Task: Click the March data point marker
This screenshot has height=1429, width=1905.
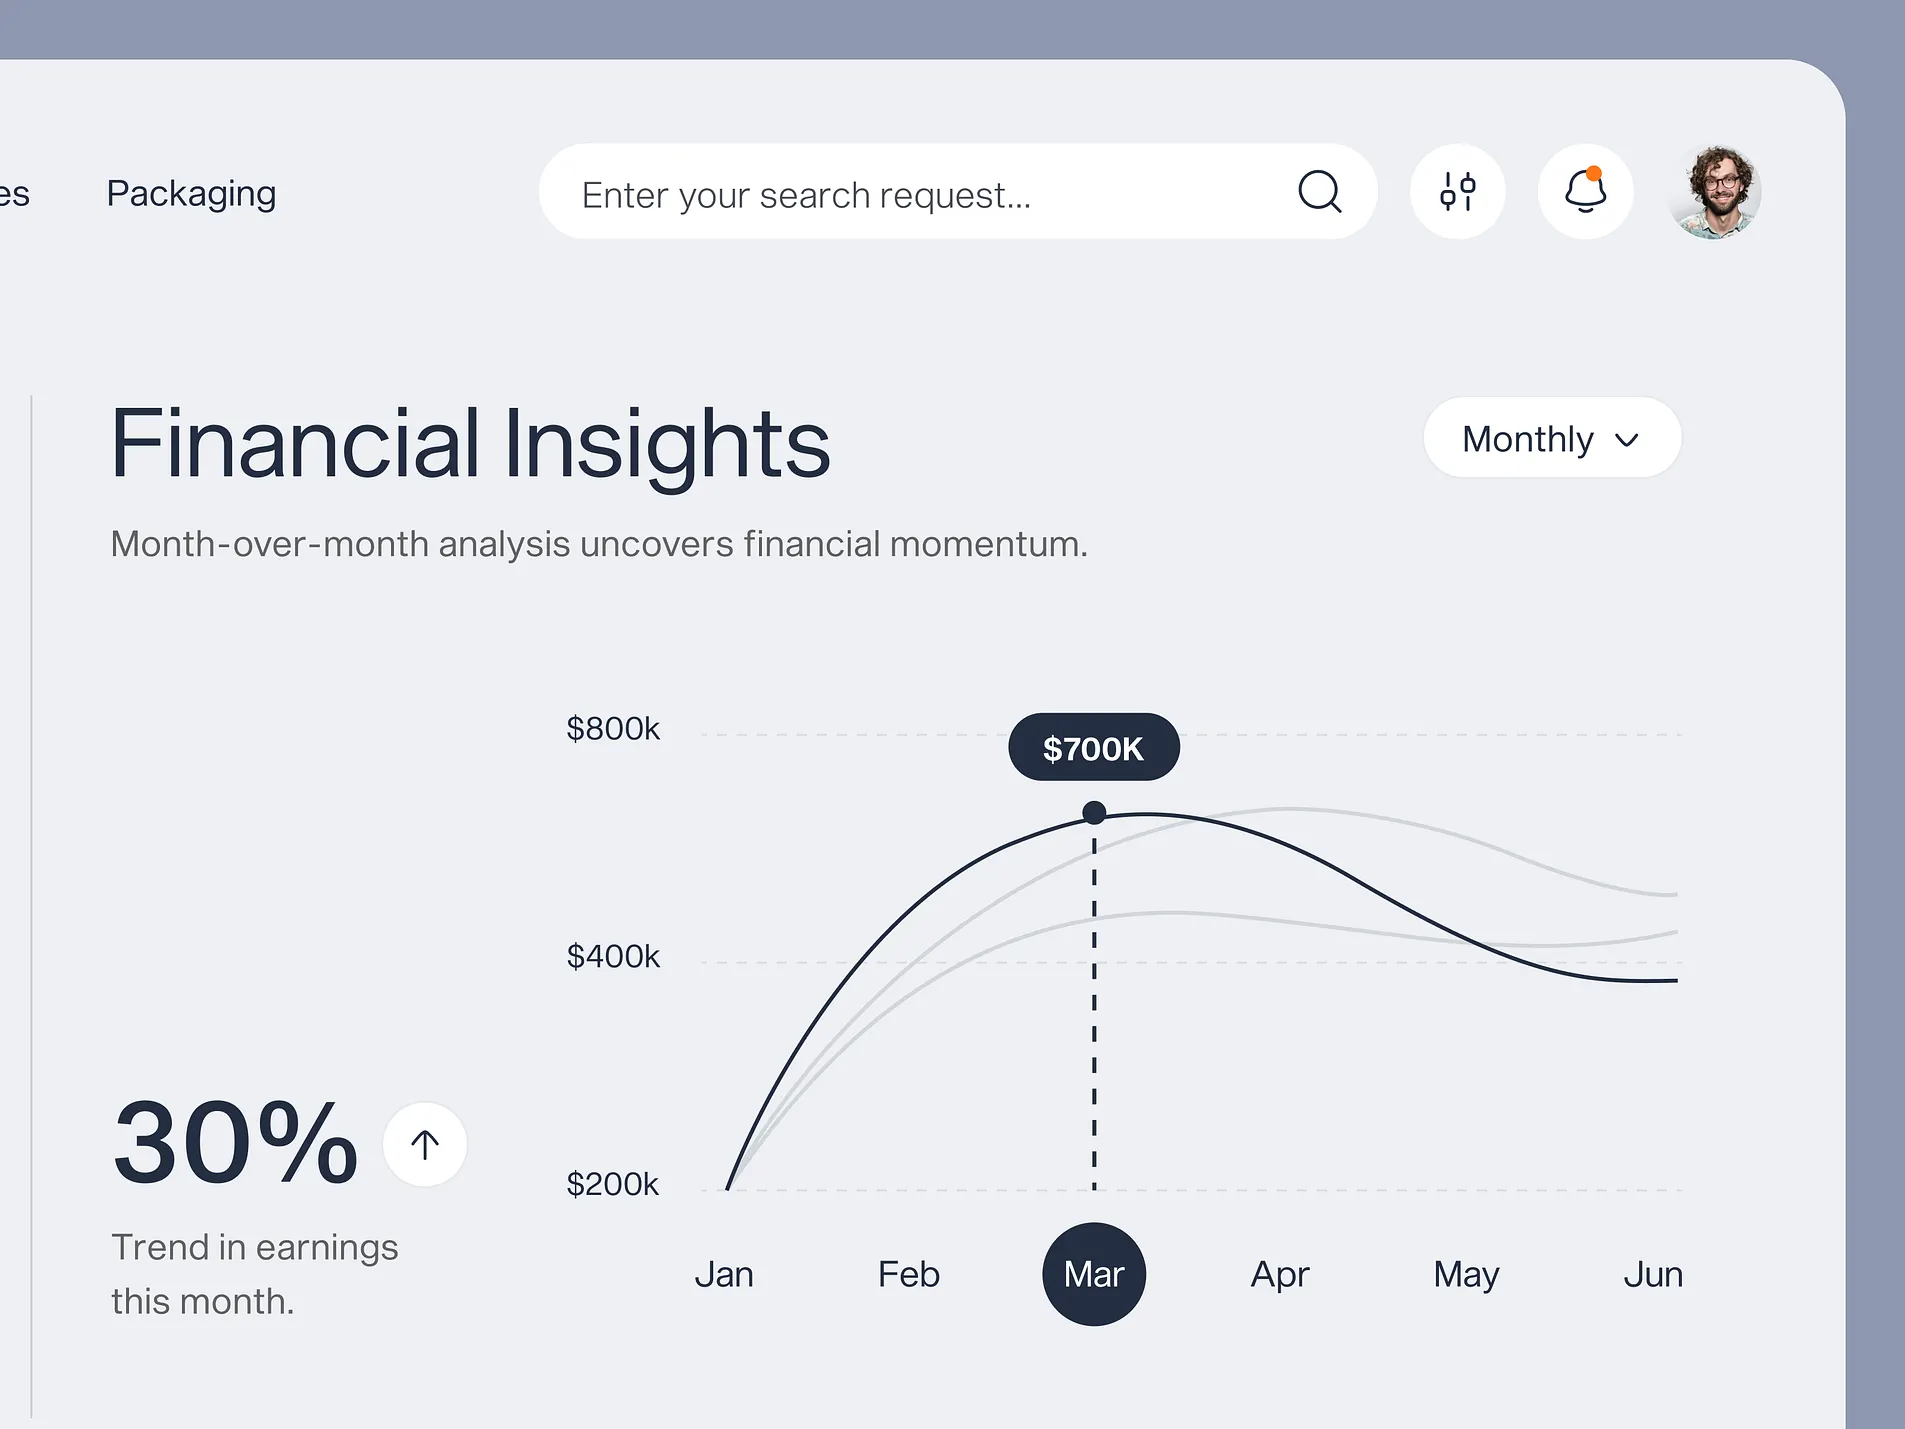Action: pos(1094,812)
